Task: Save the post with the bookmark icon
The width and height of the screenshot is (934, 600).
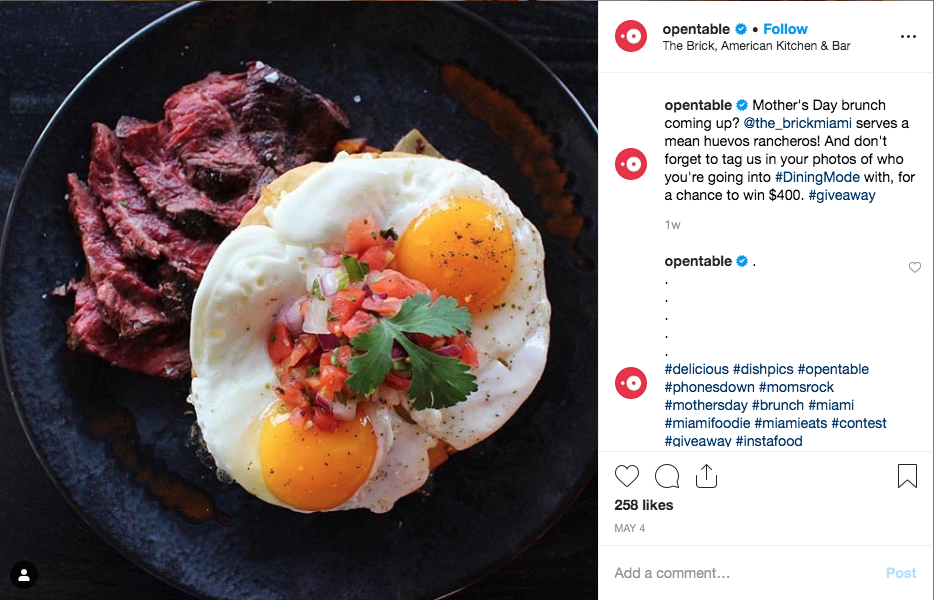Action: [907, 476]
